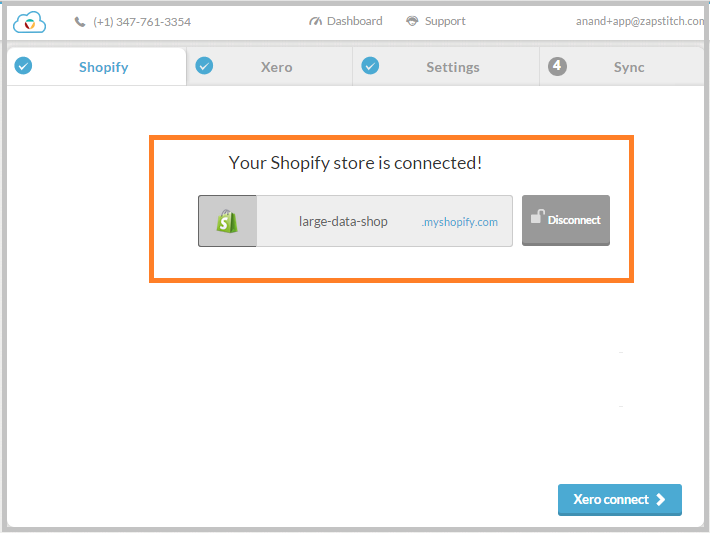Click the ZapStitch cloud logo
Viewport: 710px width, 533px height.
(29, 22)
